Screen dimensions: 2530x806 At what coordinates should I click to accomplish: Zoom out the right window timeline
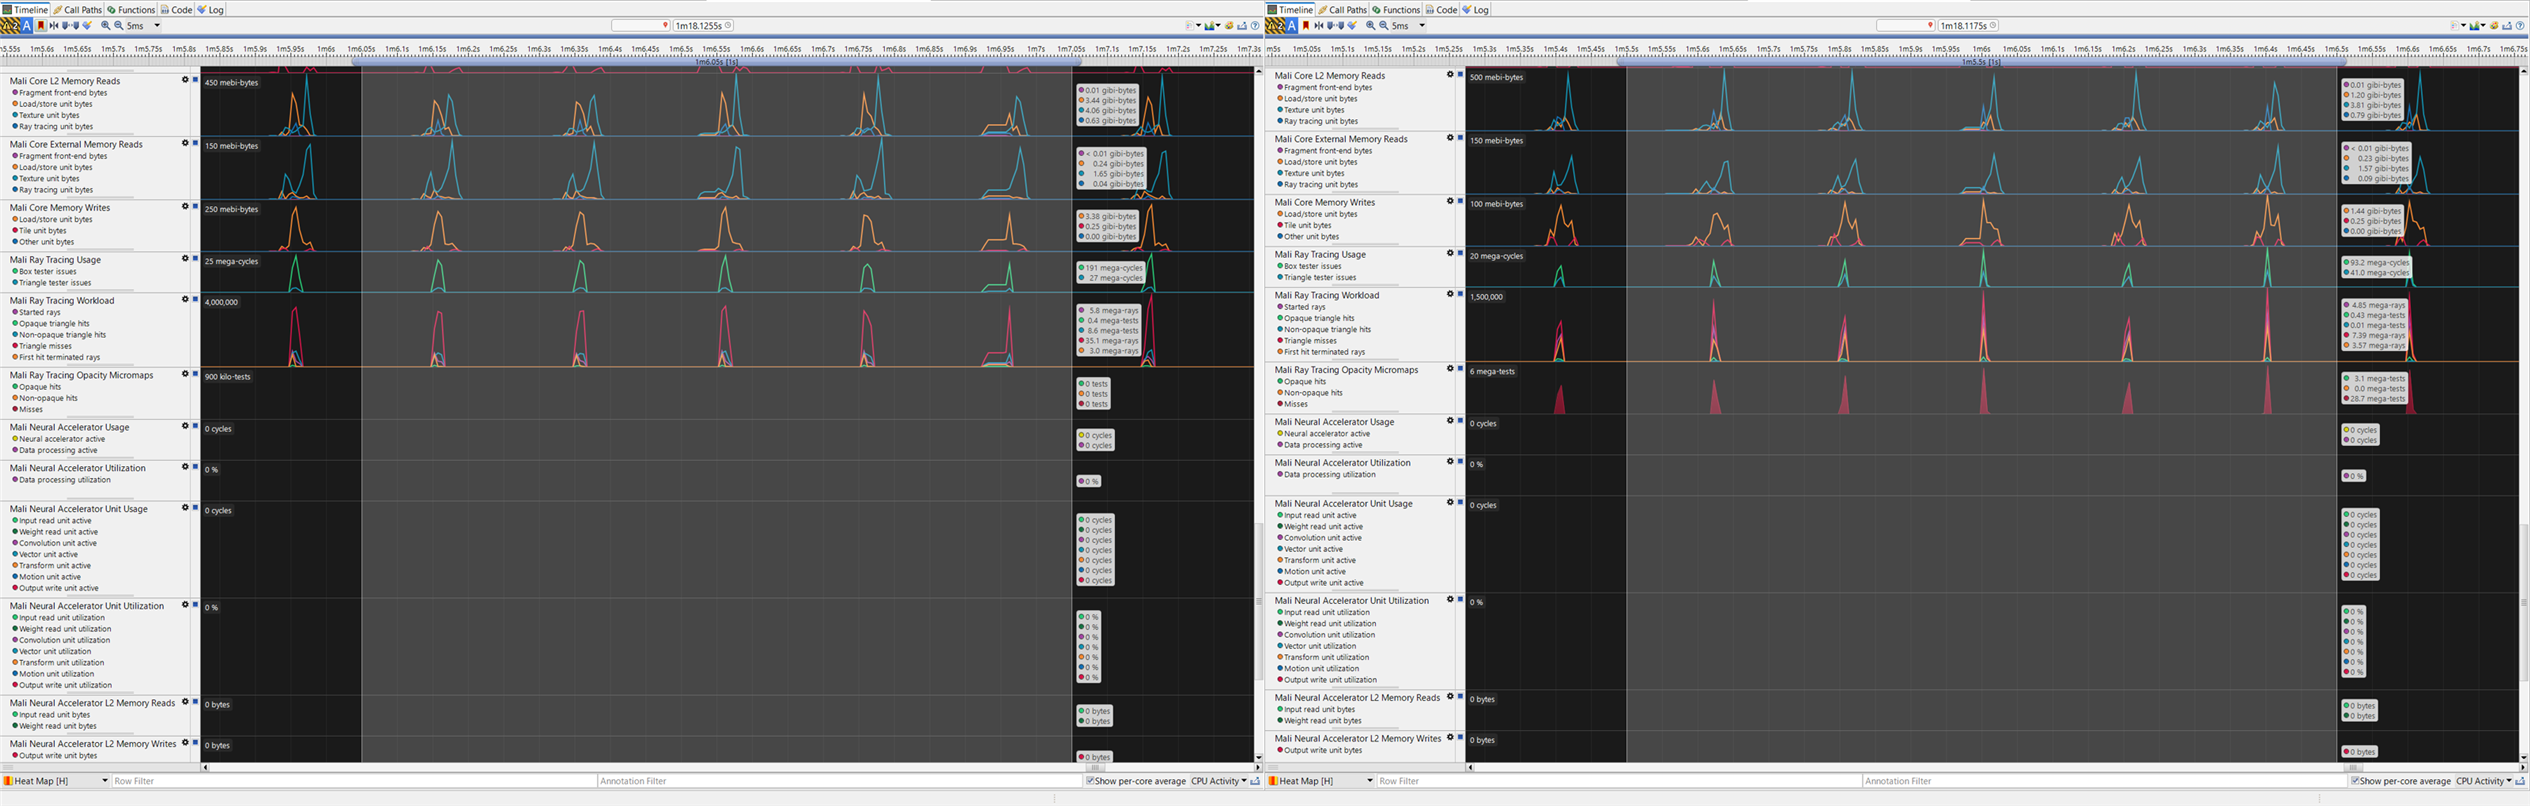pos(1384,26)
